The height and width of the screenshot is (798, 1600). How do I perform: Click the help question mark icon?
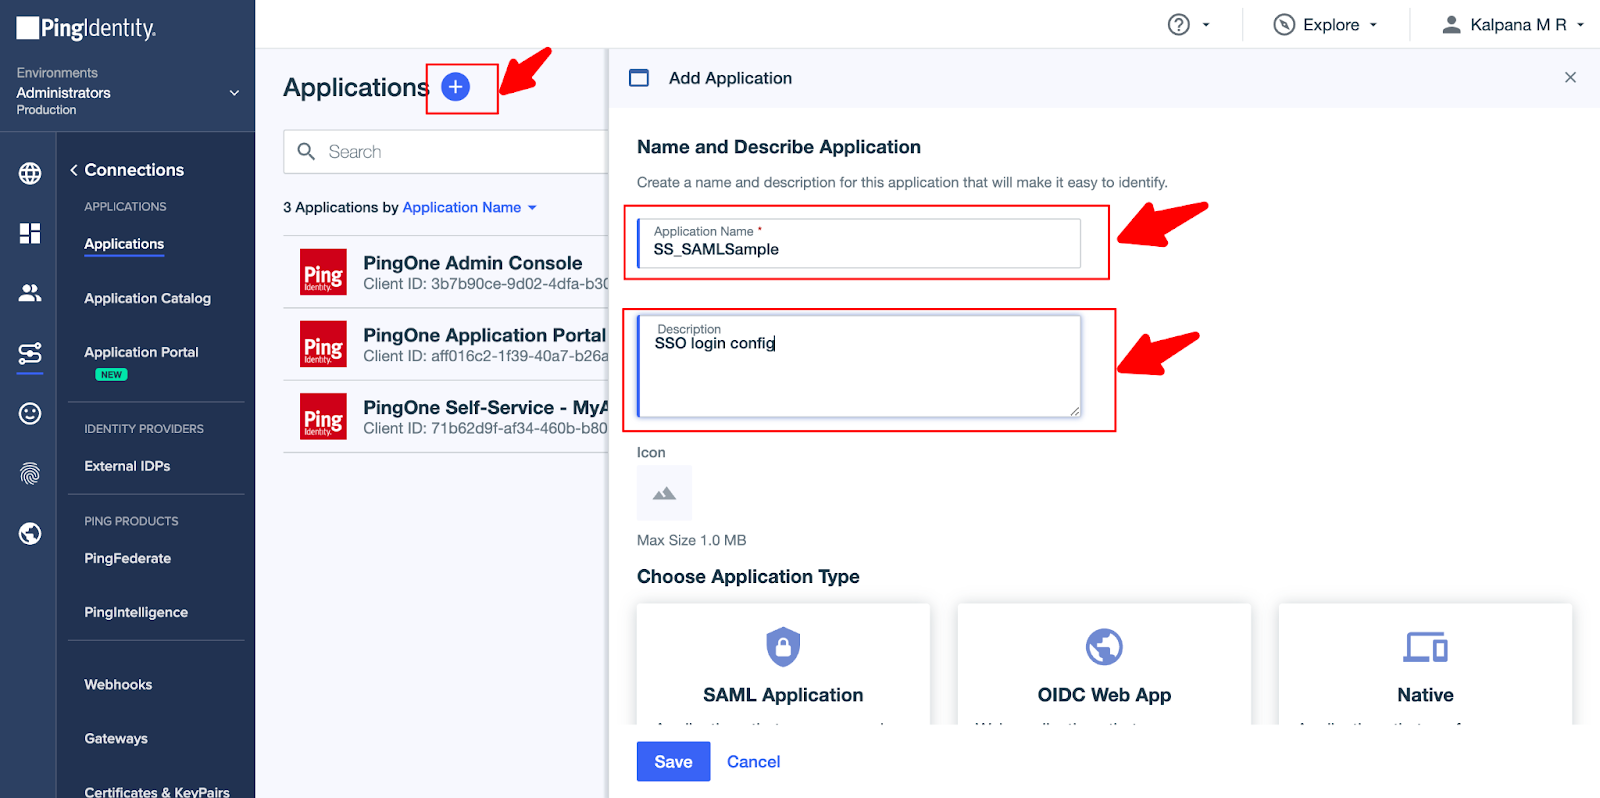click(x=1179, y=25)
